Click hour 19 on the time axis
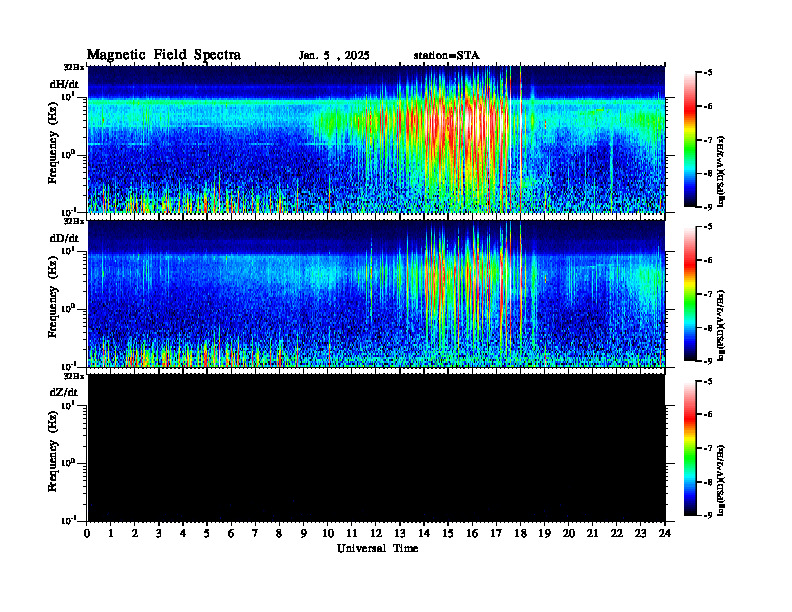Viewport: 792px width, 612px height. click(544, 534)
